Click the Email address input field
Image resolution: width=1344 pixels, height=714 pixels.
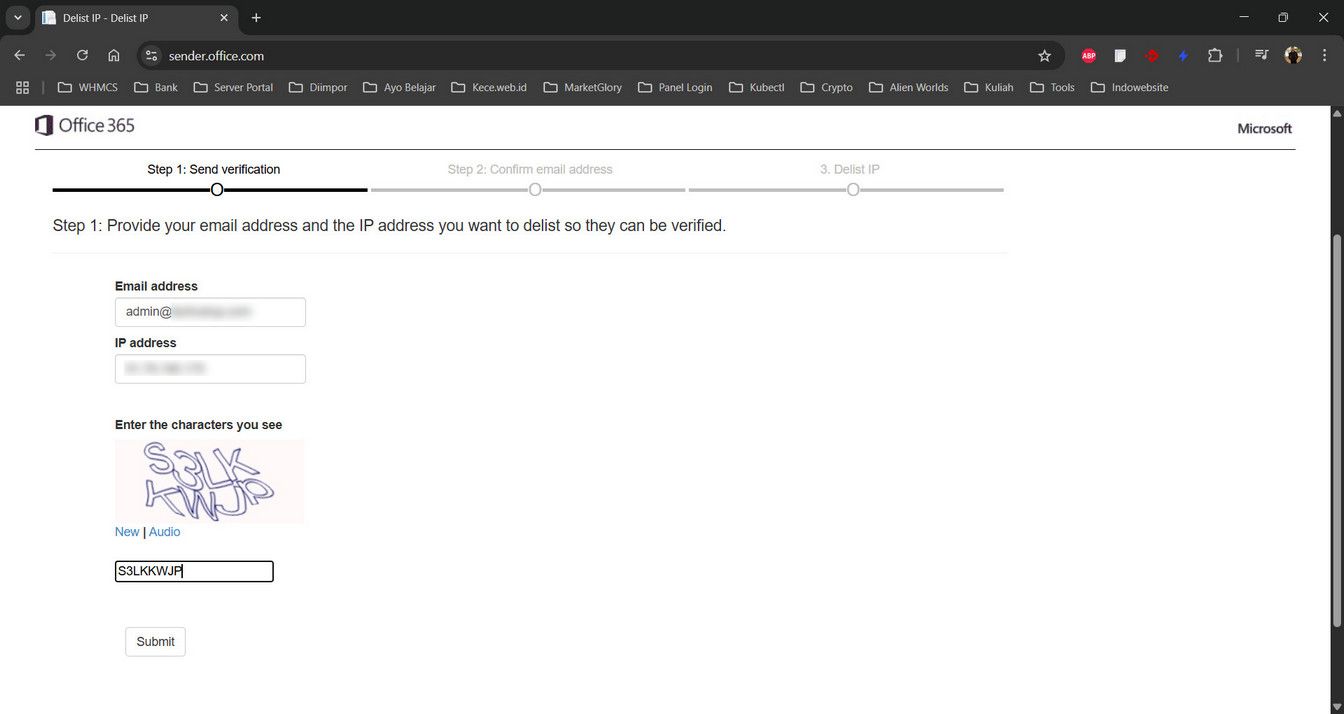click(210, 311)
